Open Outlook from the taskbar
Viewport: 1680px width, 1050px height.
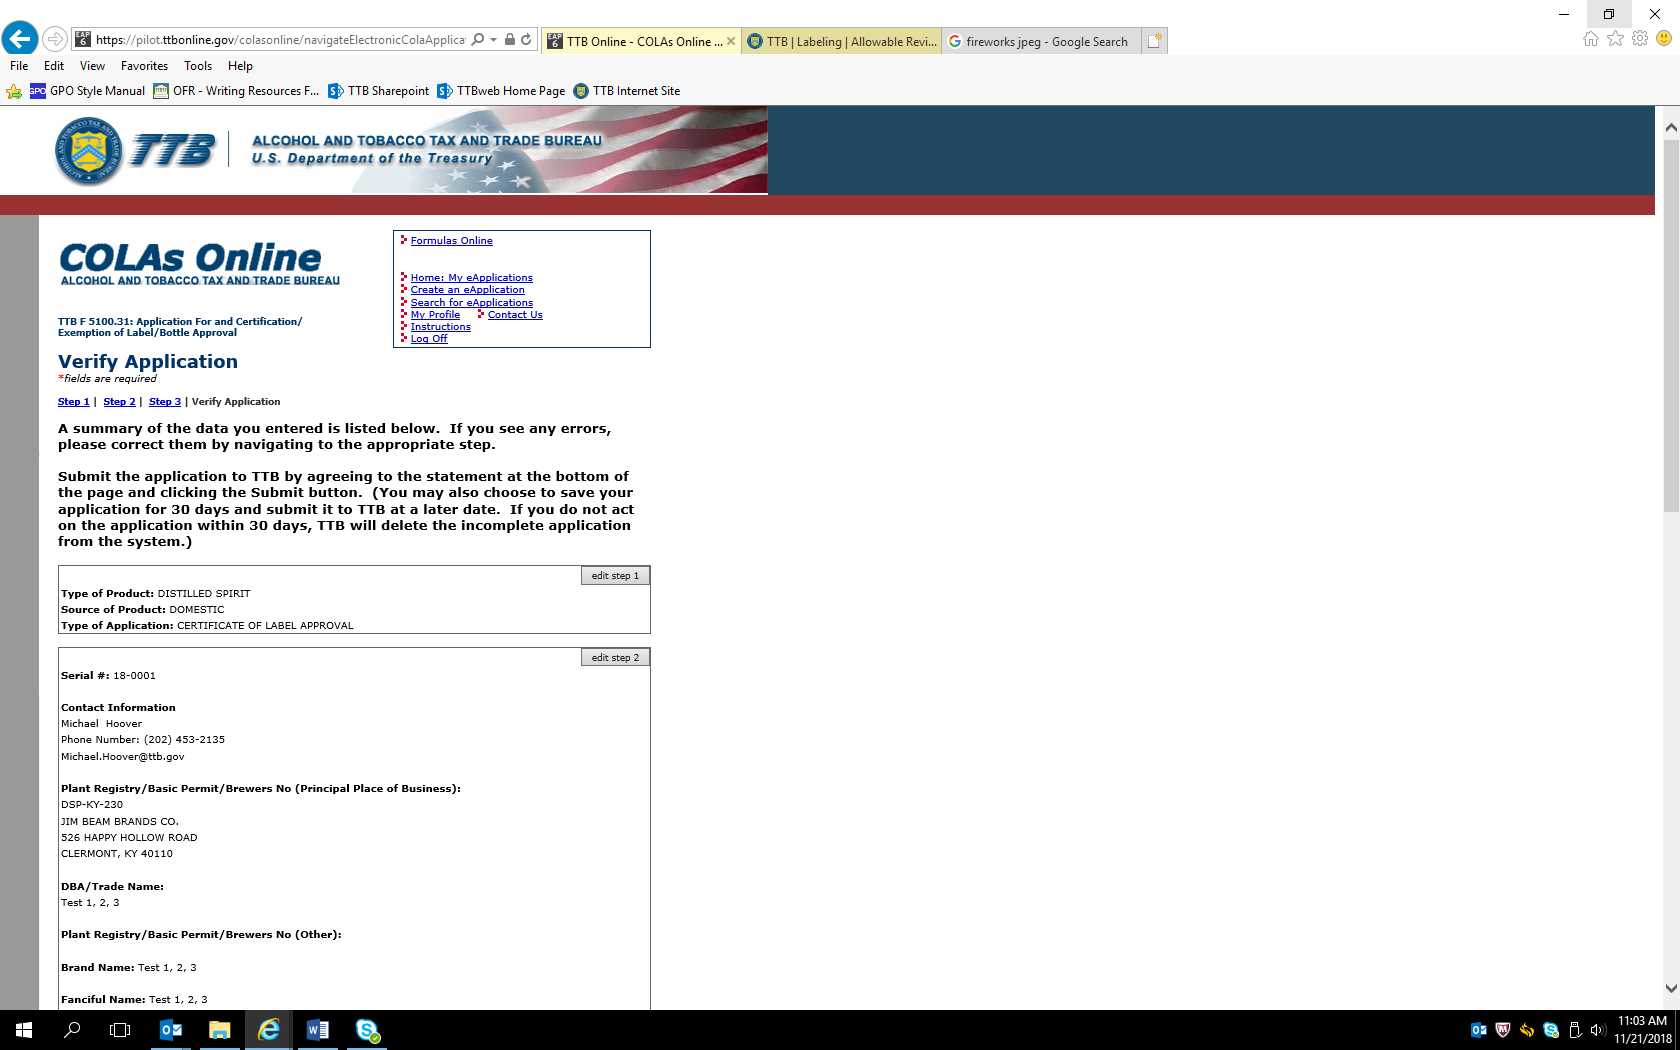(171, 1030)
